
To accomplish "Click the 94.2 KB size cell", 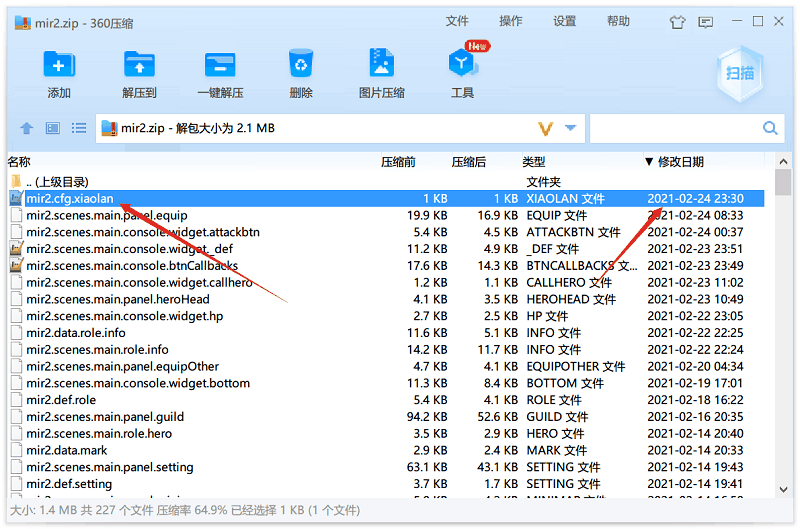I will coord(427,417).
